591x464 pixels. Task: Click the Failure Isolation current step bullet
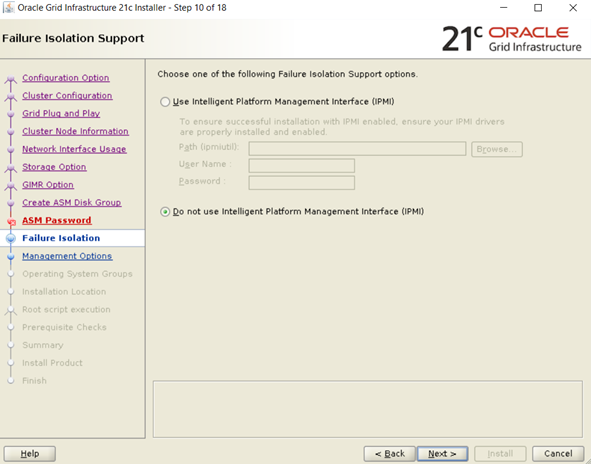11,238
